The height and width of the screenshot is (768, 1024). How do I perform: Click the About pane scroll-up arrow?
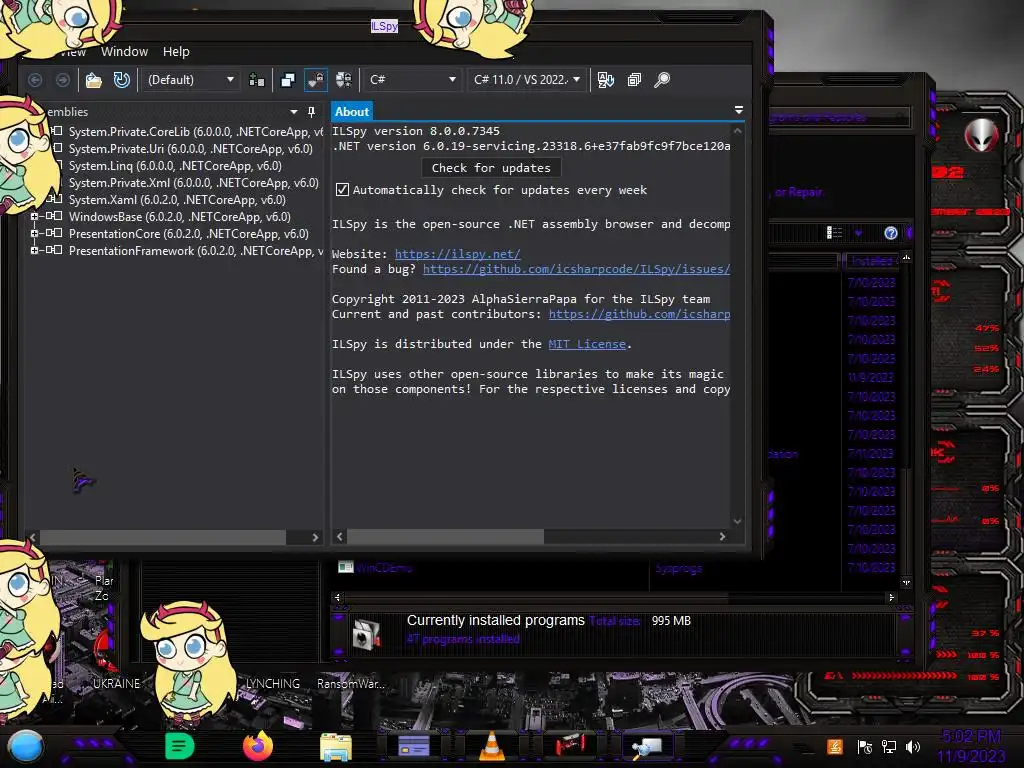(737, 131)
